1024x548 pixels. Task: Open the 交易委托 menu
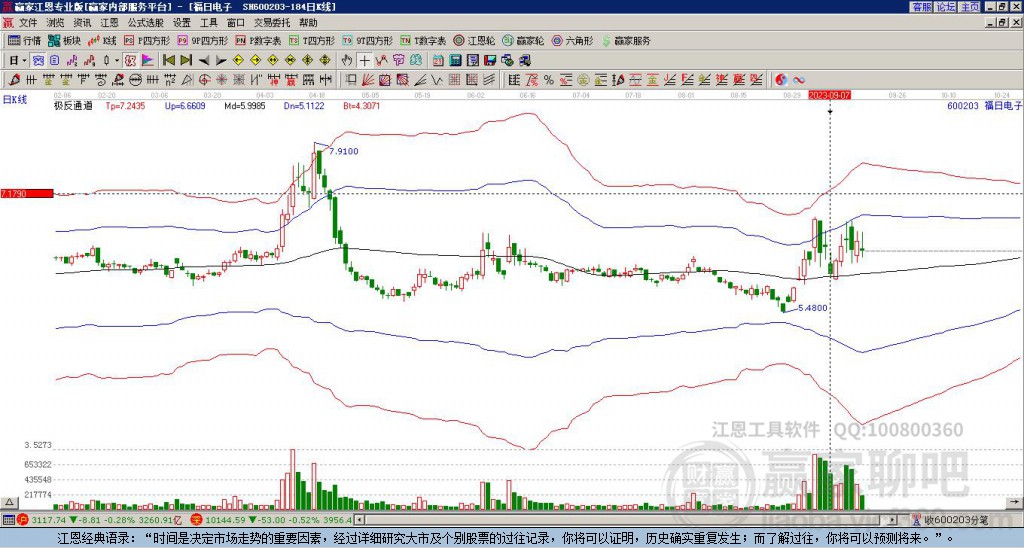272,23
